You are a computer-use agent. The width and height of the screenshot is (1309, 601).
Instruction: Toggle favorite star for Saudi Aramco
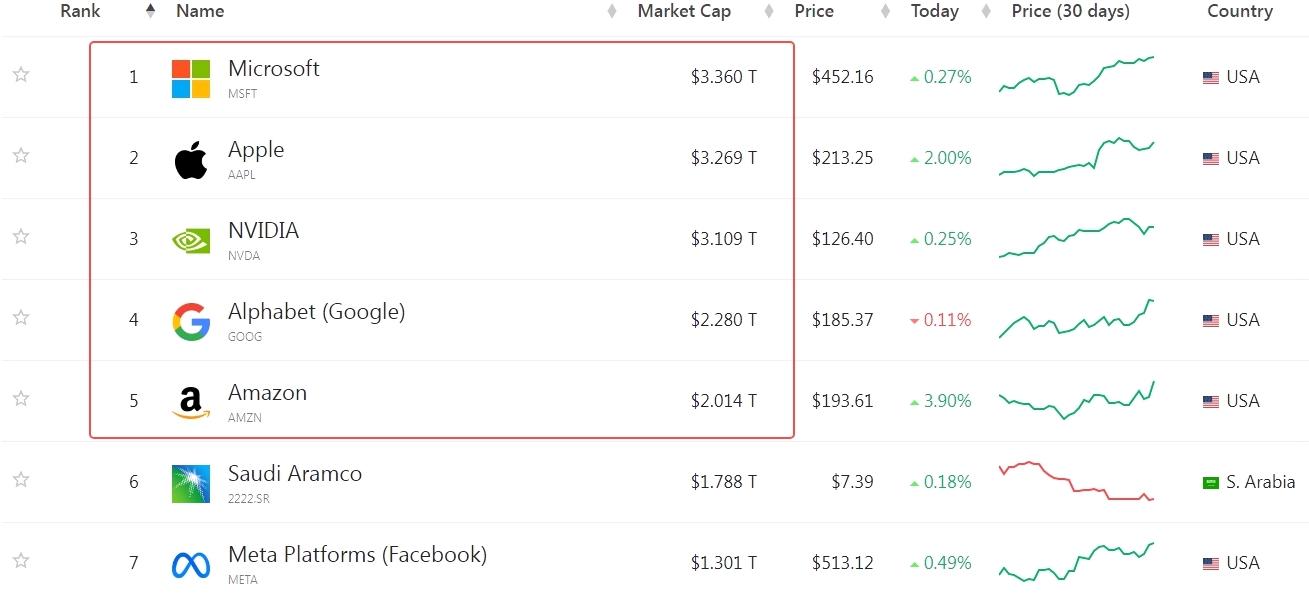21,479
